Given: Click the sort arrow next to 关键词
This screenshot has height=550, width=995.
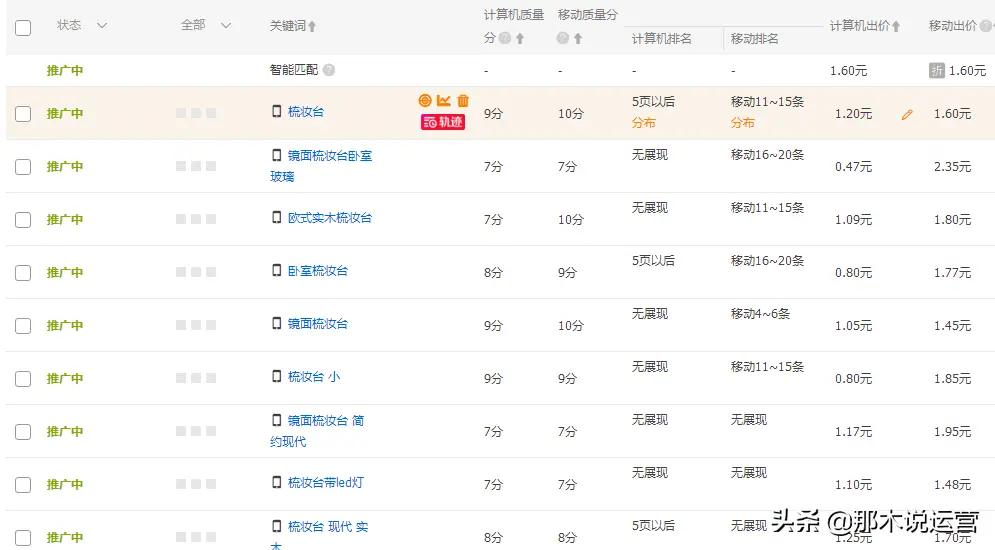Looking at the screenshot, I should 312,27.
